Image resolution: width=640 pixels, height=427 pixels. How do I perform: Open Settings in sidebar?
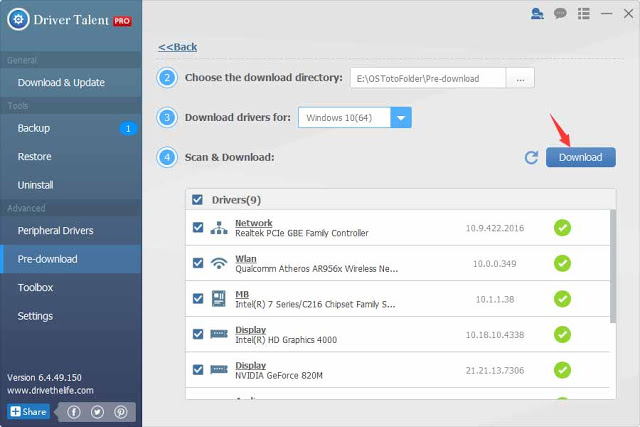tap(71, 316)
